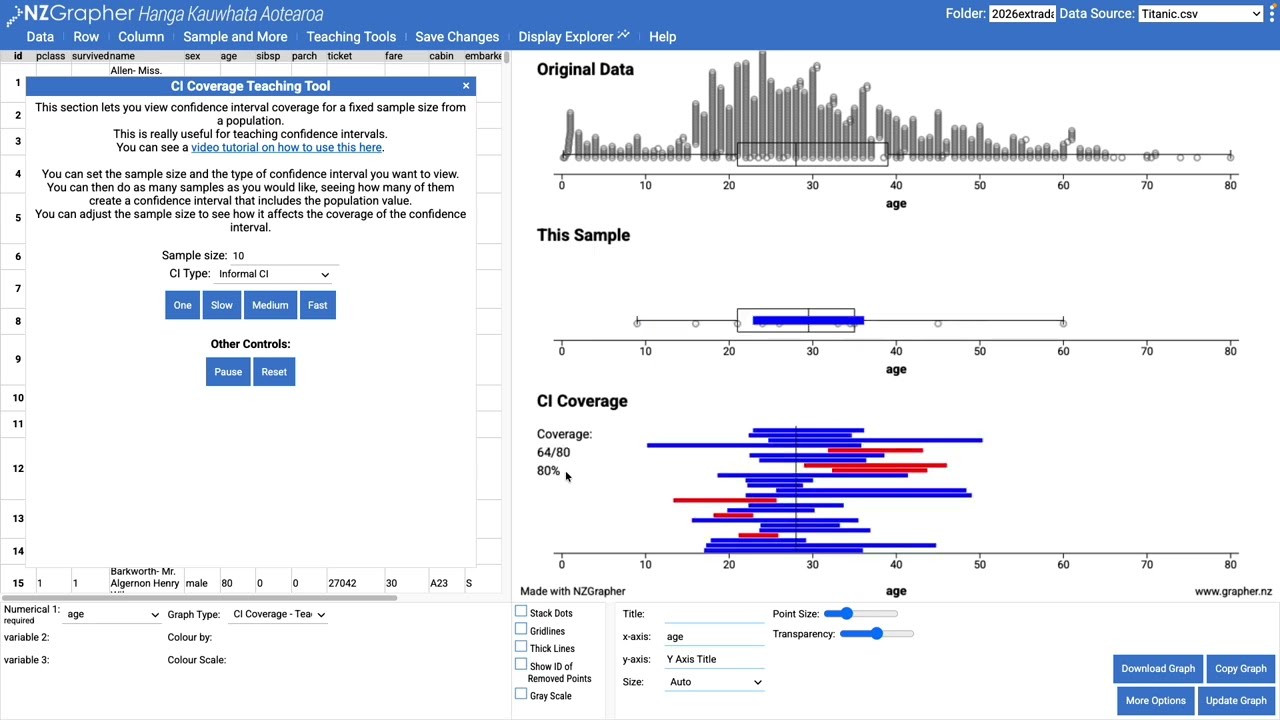Open the Graph Type dropdown
The width and height of the screenshot is (1280, 720).
(279, 615)
